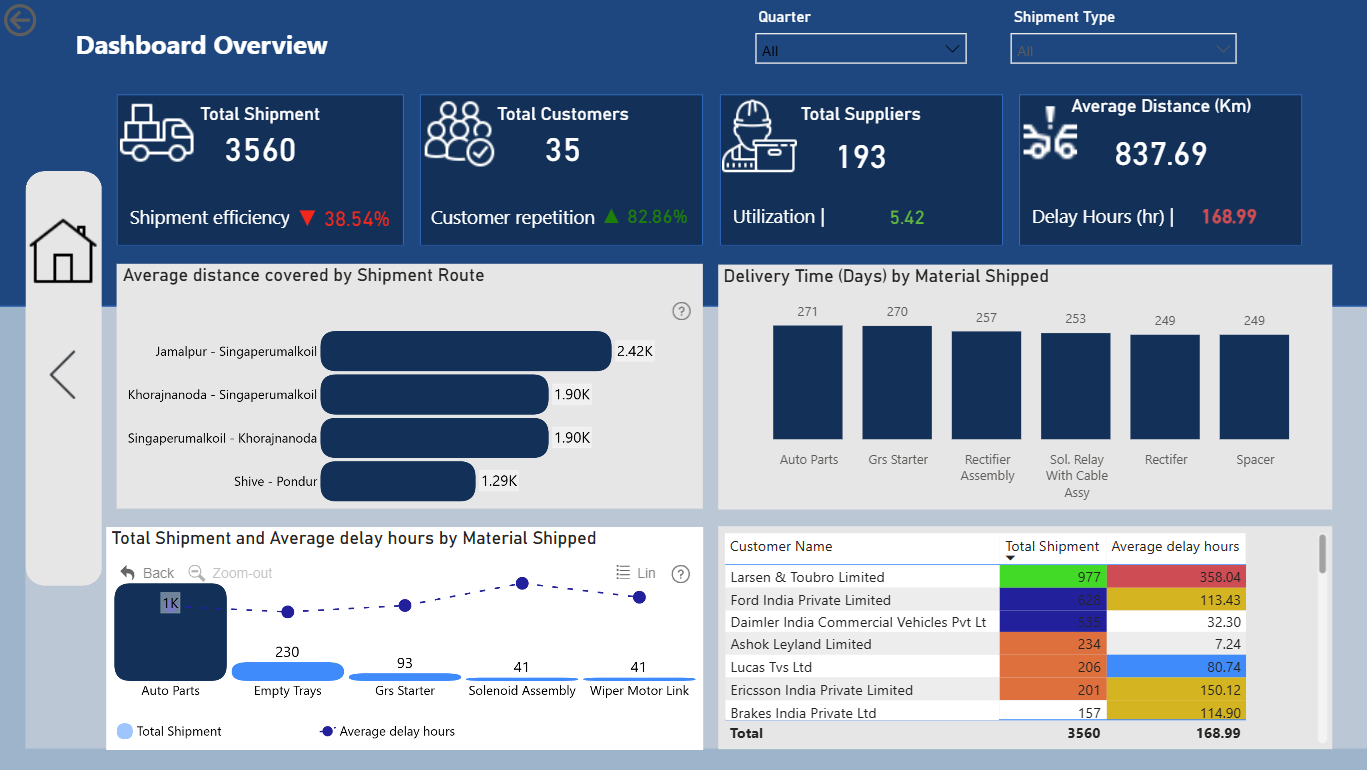Sort table by Total Shipment column
The image size is (1367, 770).
[x=1052, y=547]
